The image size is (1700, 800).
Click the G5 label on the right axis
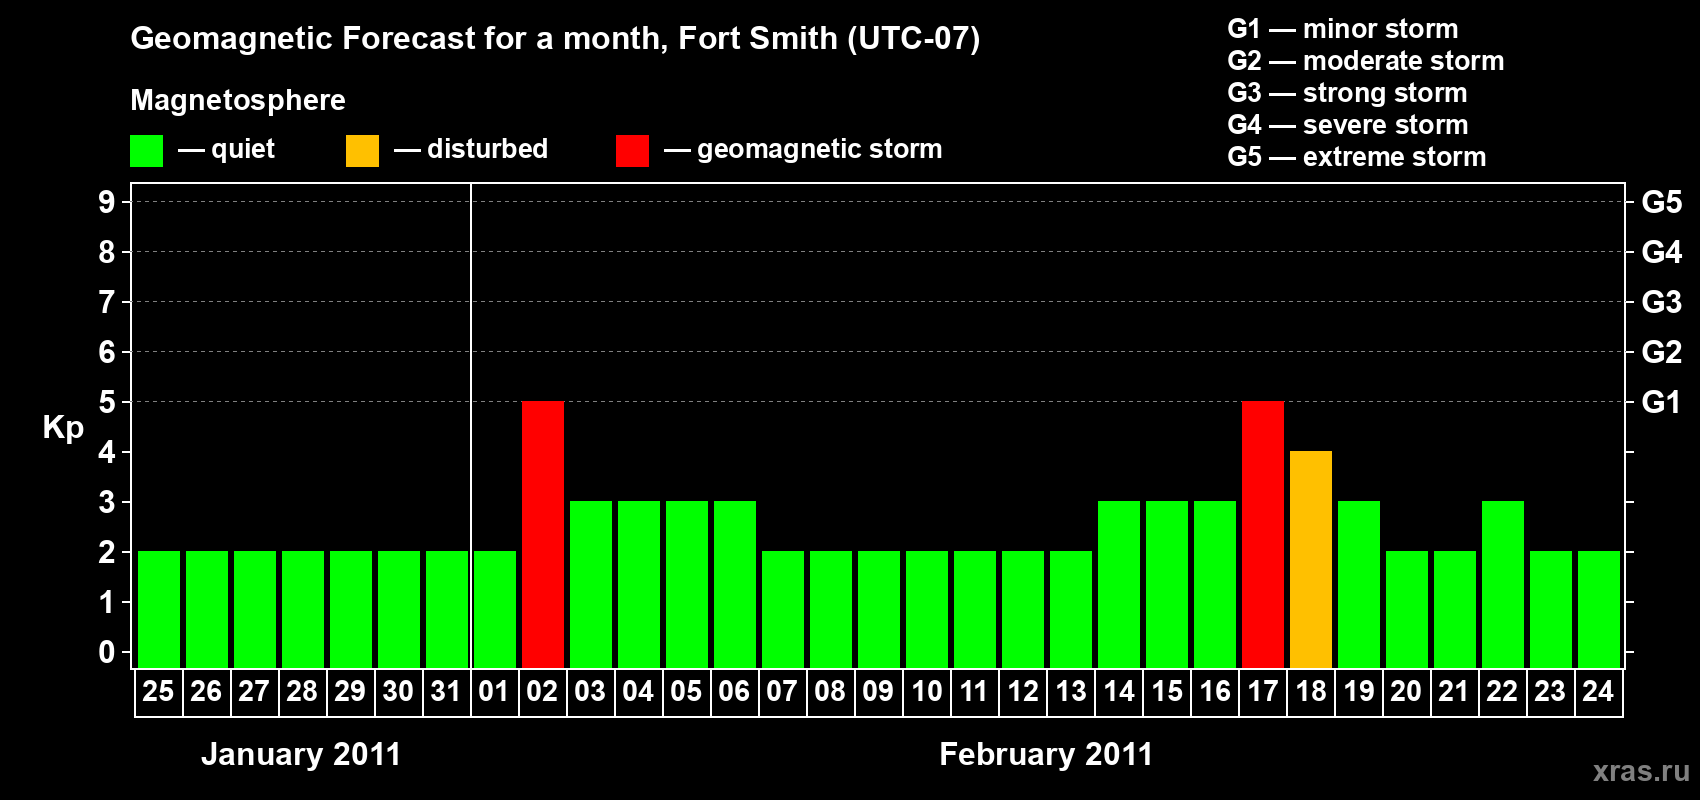click(1662, 202)
